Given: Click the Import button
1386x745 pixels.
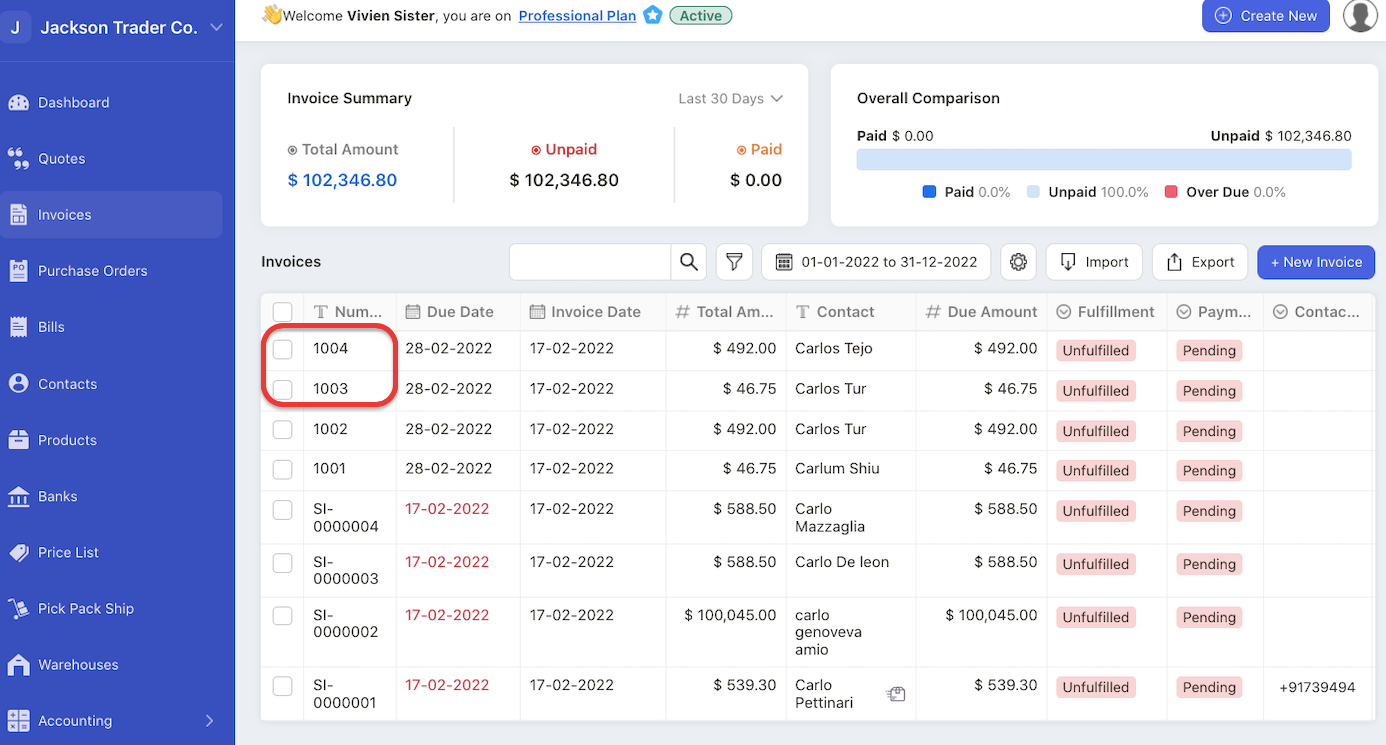Looking at the screenshot, I should click(1094, 262).
